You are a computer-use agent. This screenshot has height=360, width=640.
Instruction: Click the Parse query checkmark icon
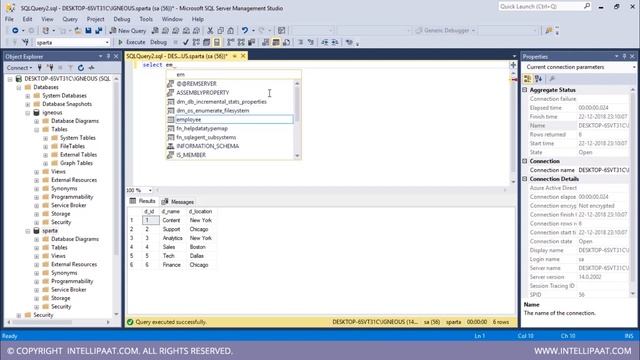click(186, 42)
